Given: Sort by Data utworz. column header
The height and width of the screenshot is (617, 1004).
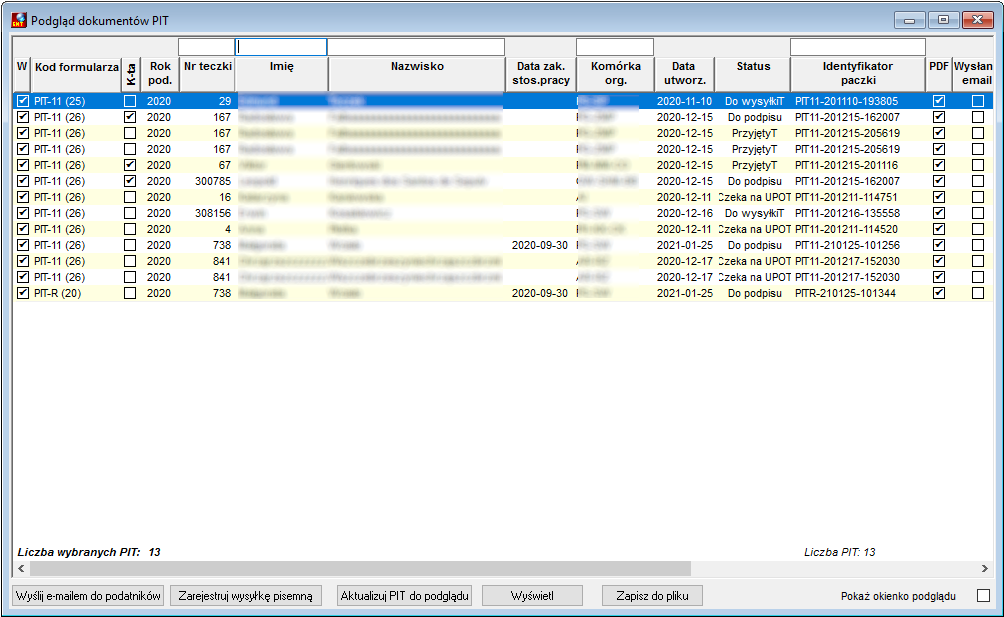Looking at the screenshot, I should pyautogui.click(x=684, y=74).
